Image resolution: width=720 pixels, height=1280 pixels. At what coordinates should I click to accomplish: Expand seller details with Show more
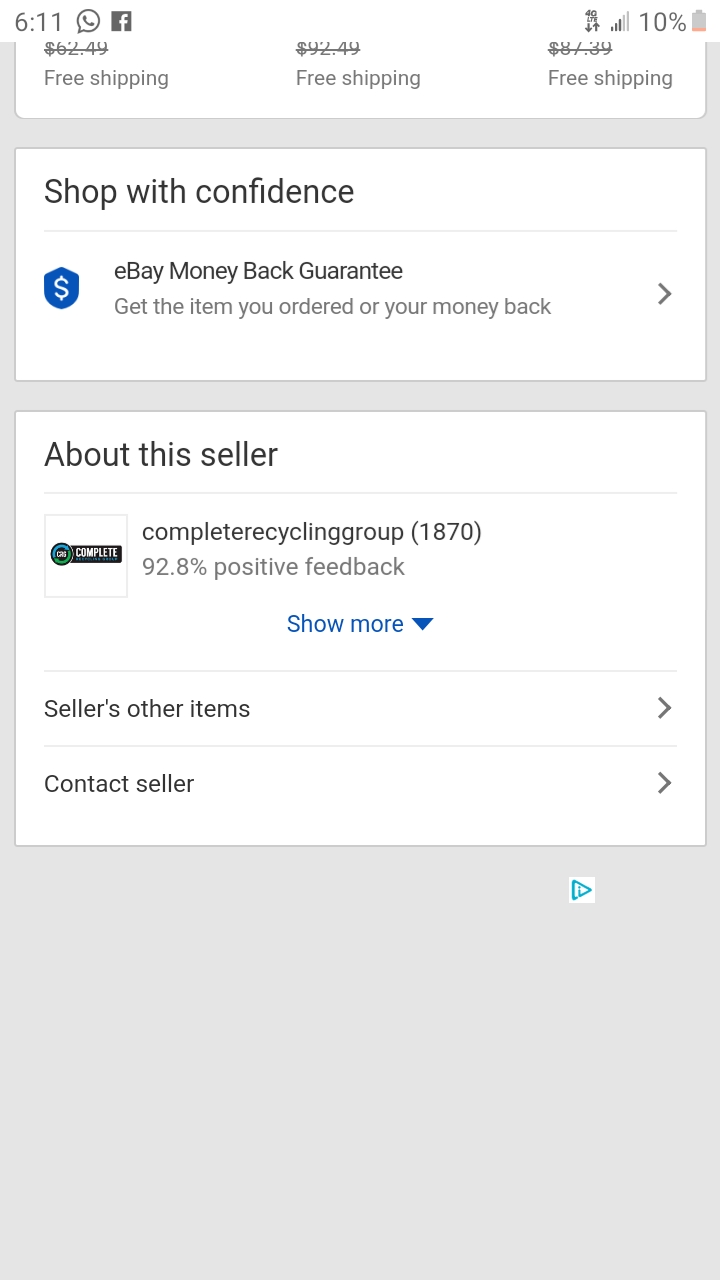pos(345,624)
